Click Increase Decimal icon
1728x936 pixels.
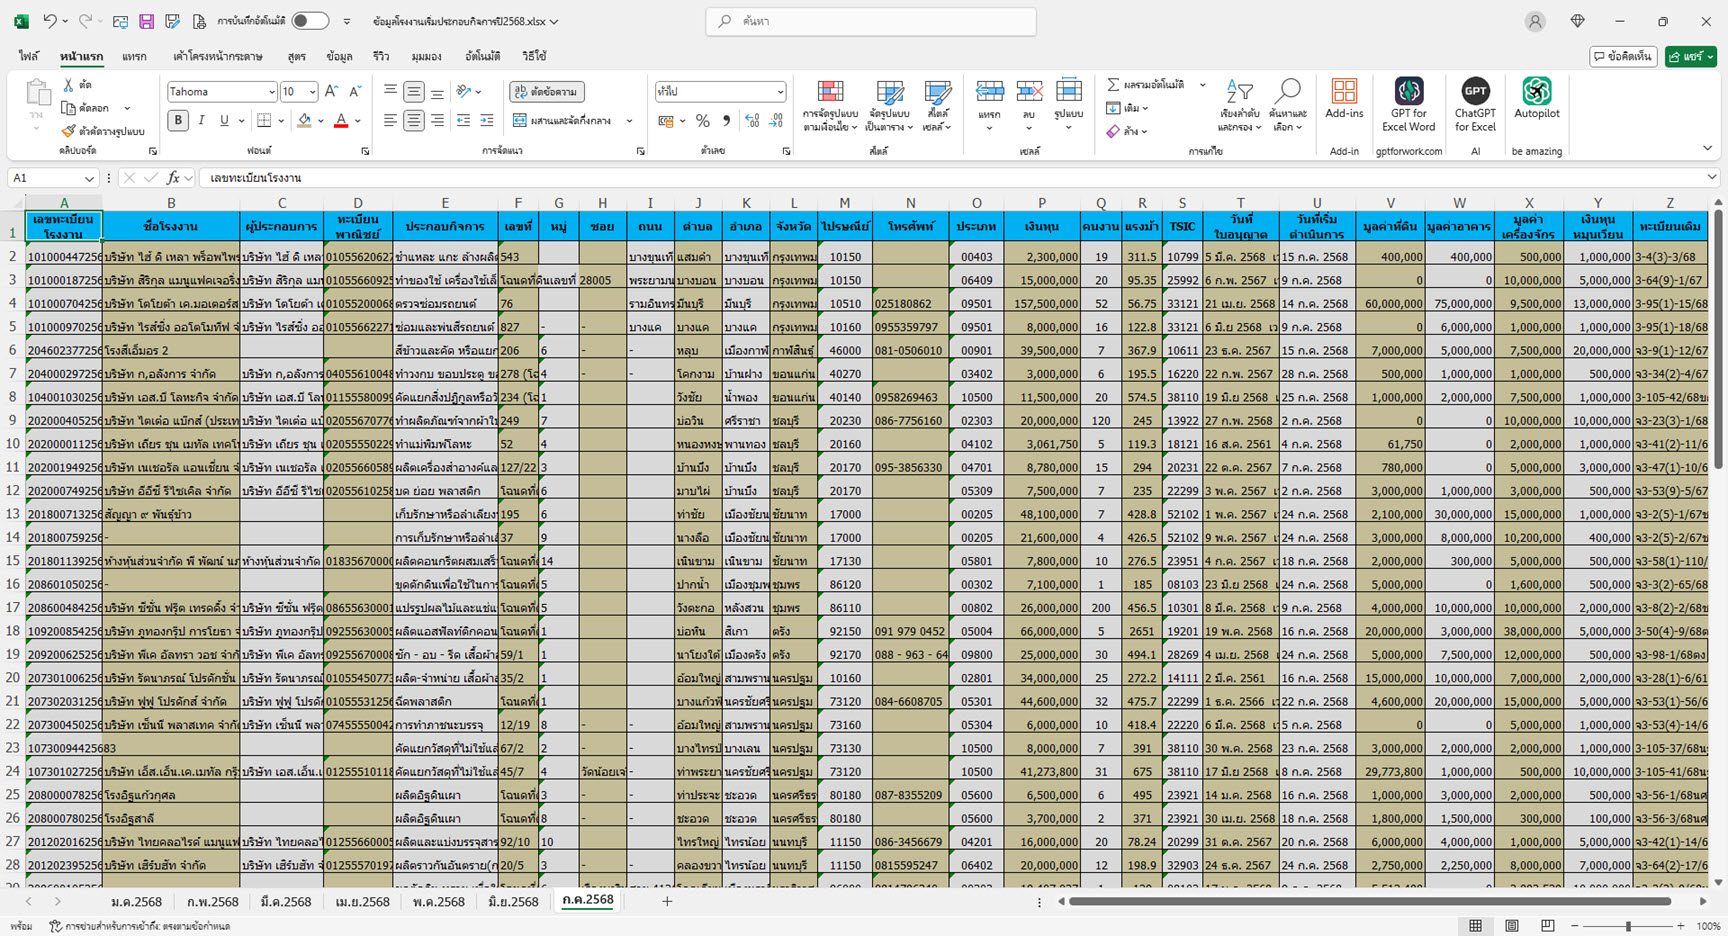pyautogui.click(x=752, y=121)
